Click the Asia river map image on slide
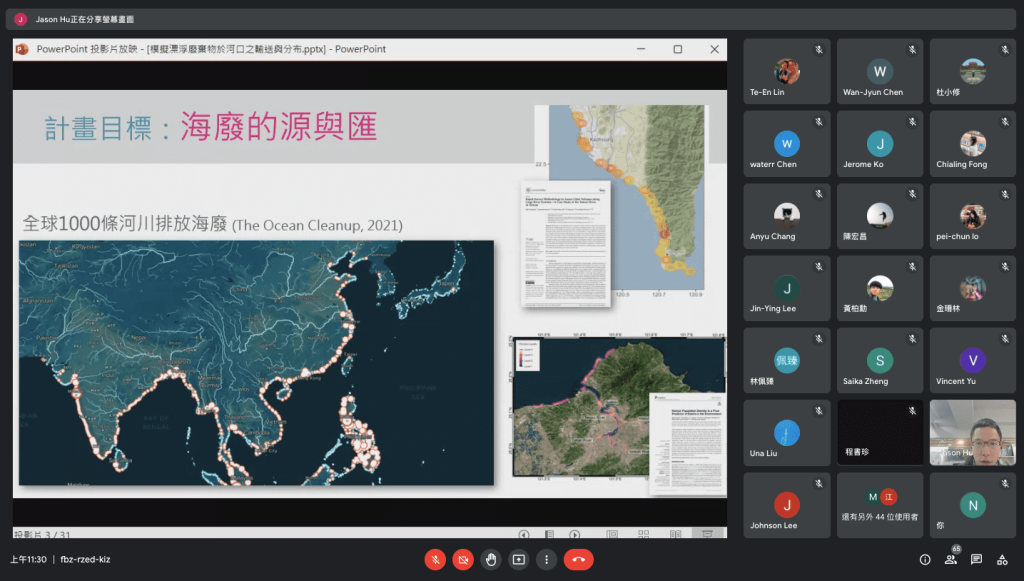 pos(256,362)
